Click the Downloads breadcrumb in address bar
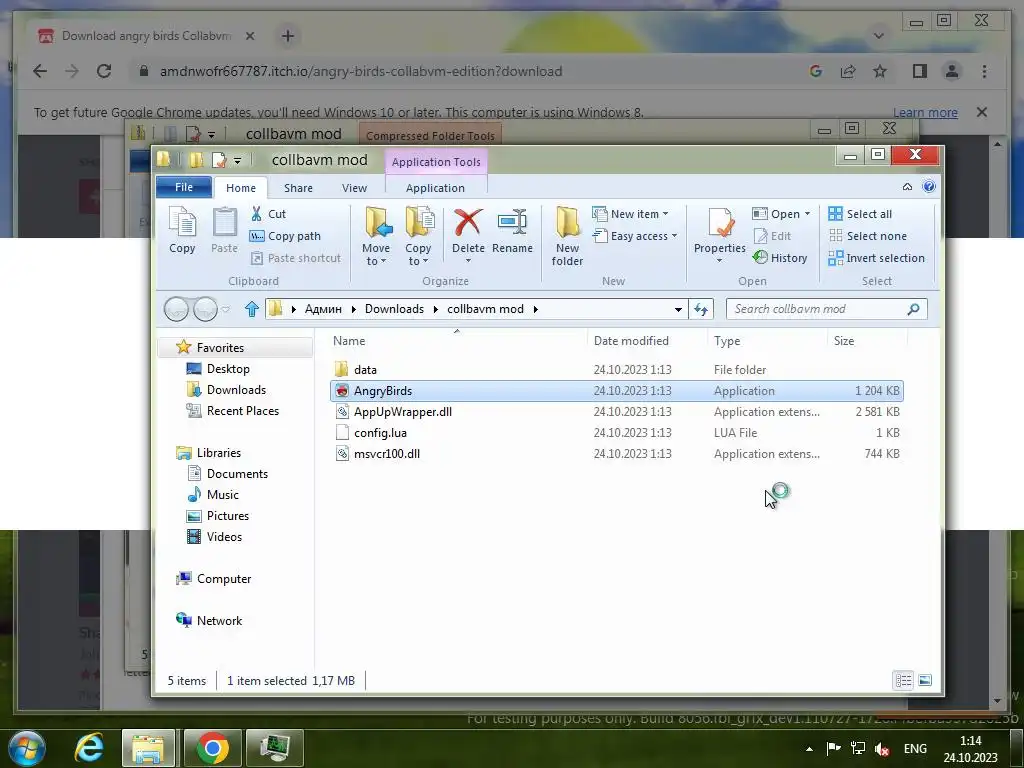The width and height of the screenshot is (1024, 768). point(394,309)
